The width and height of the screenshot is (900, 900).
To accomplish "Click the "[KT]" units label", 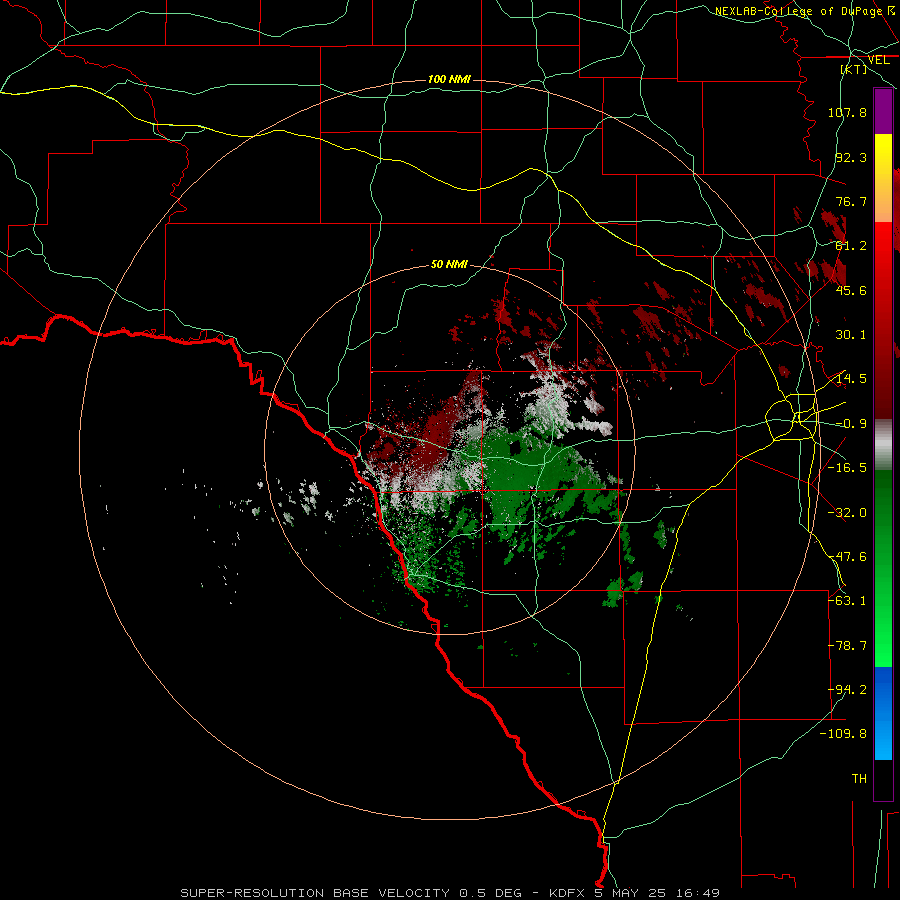I will pyautogui.click(x=854, y=69).
